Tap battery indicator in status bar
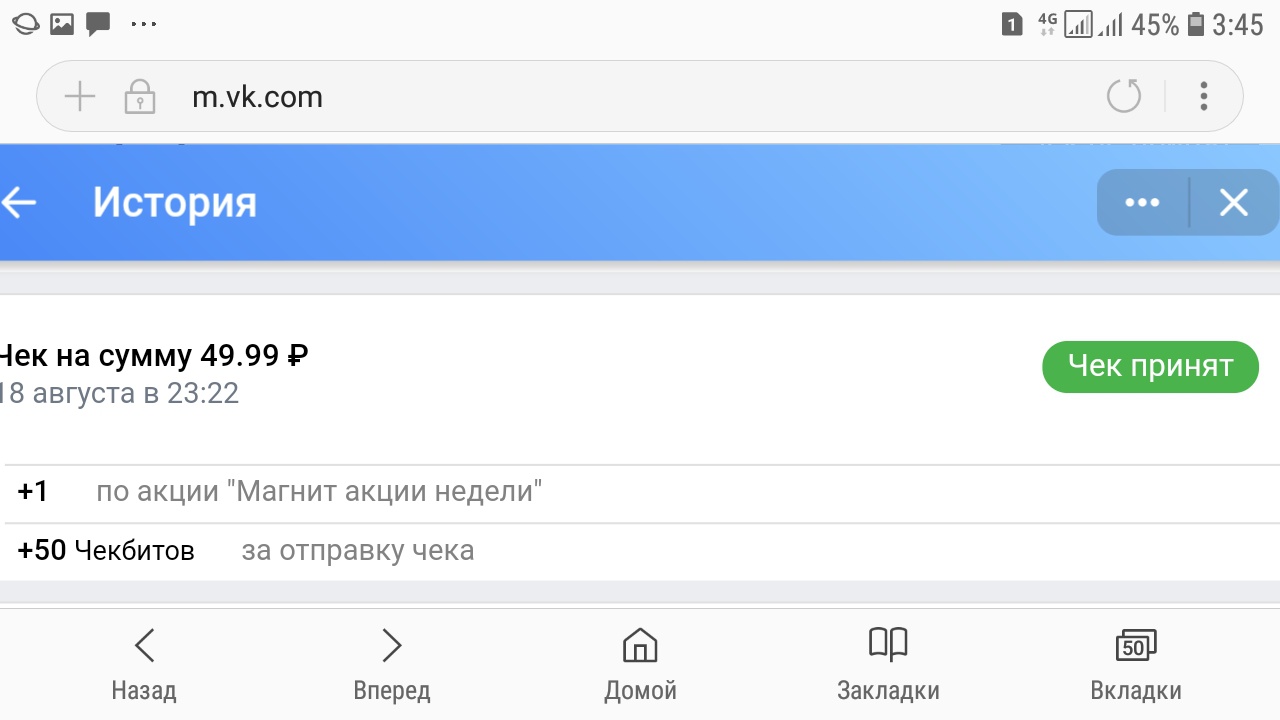The image size is (1280, 720). [x=1195, y=24]
